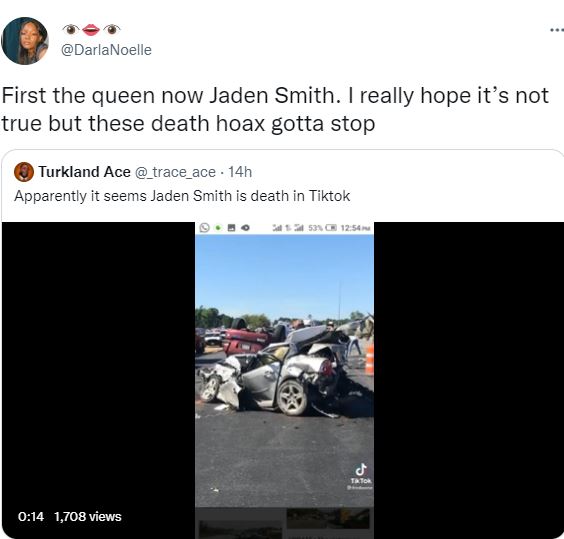The width and height of the screenshot is (564, 539).
Task: Open the @_trace_ace handle
Action: [x=175, y=172]
